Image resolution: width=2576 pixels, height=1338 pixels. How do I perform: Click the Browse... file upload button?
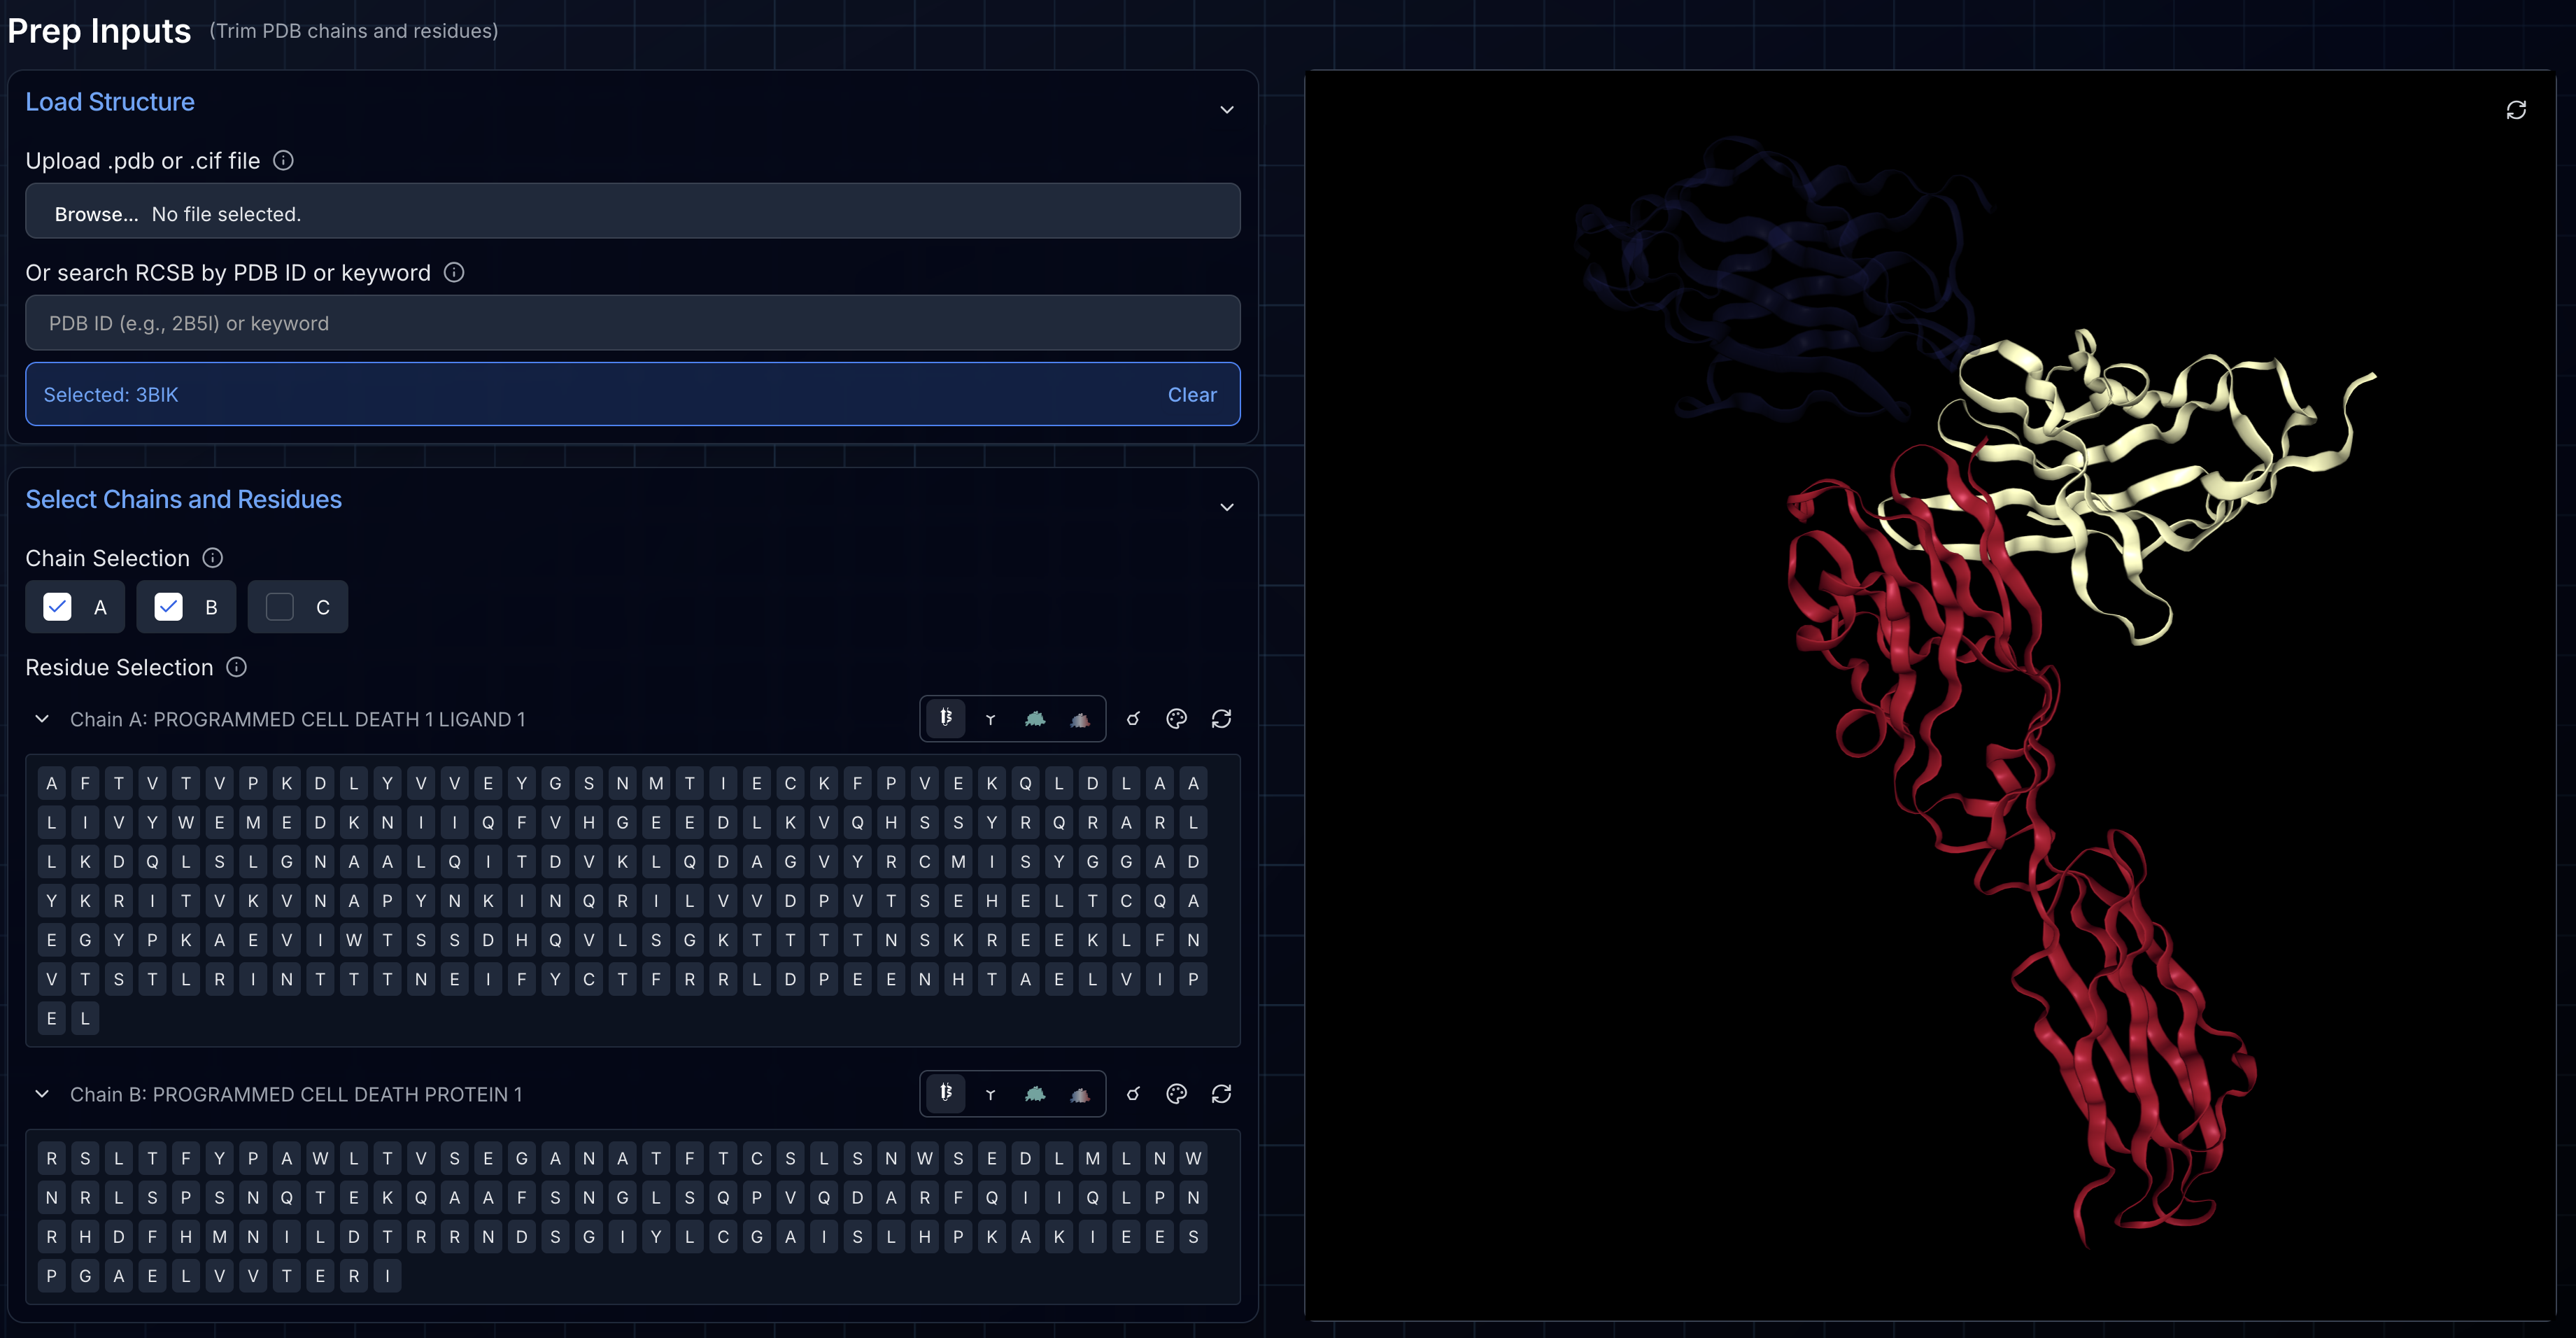click(x=96, y=214)
